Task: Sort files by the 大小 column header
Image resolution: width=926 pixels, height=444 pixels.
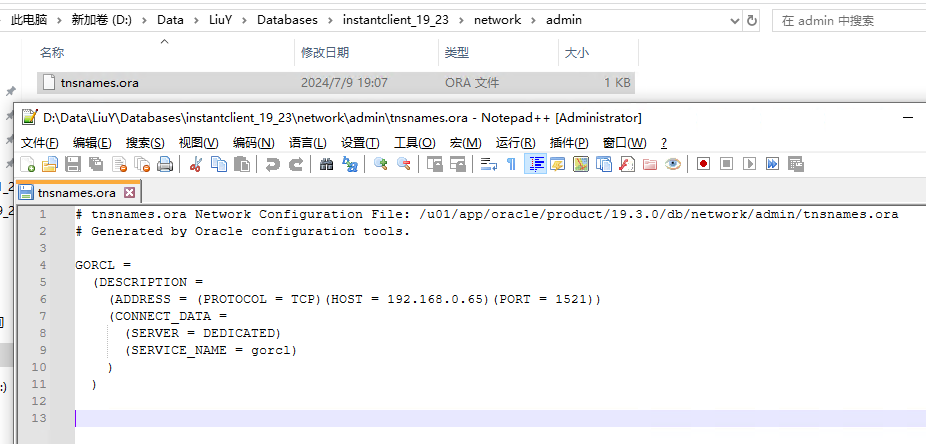Action: pos(598,53)
